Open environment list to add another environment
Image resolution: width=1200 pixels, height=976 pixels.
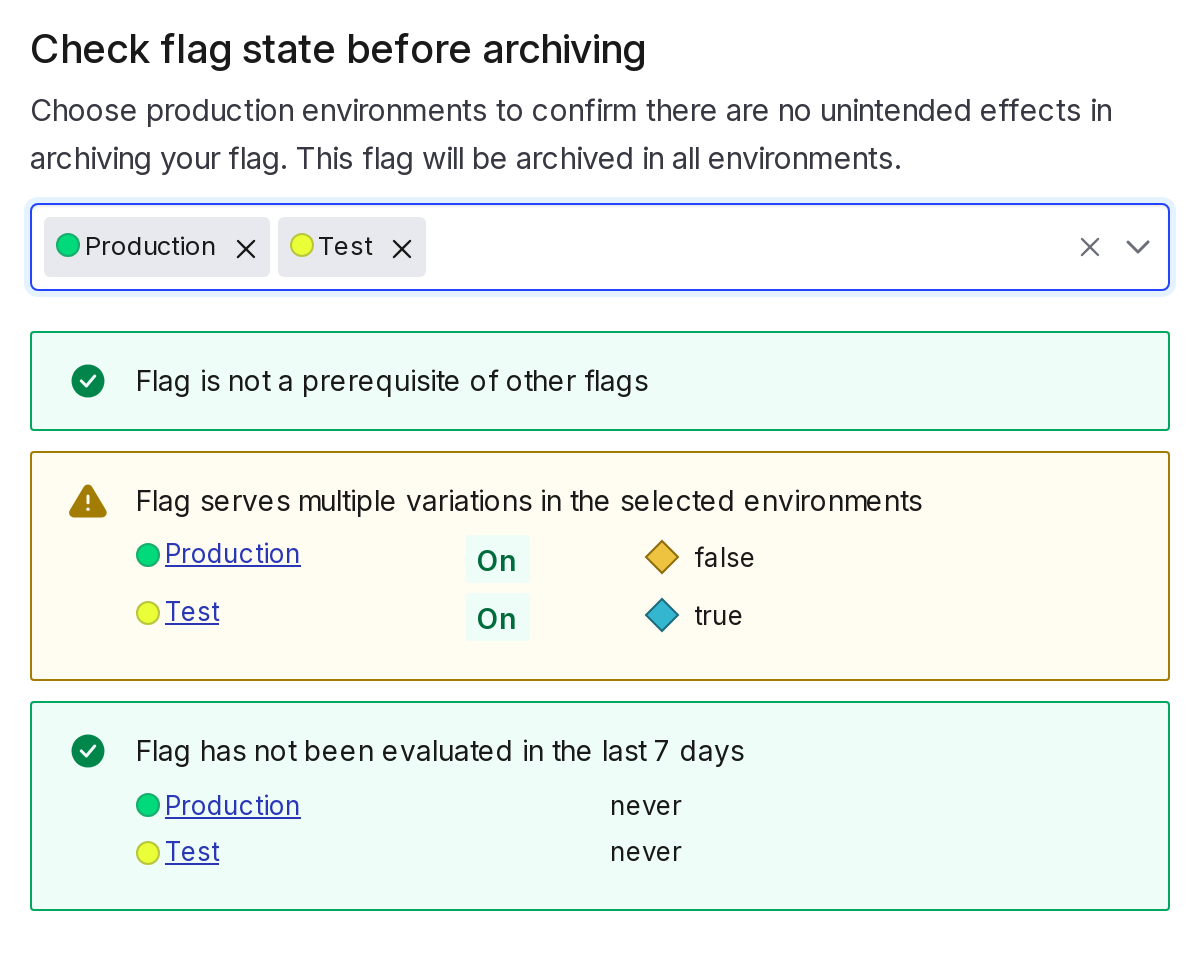[1137, 246]
